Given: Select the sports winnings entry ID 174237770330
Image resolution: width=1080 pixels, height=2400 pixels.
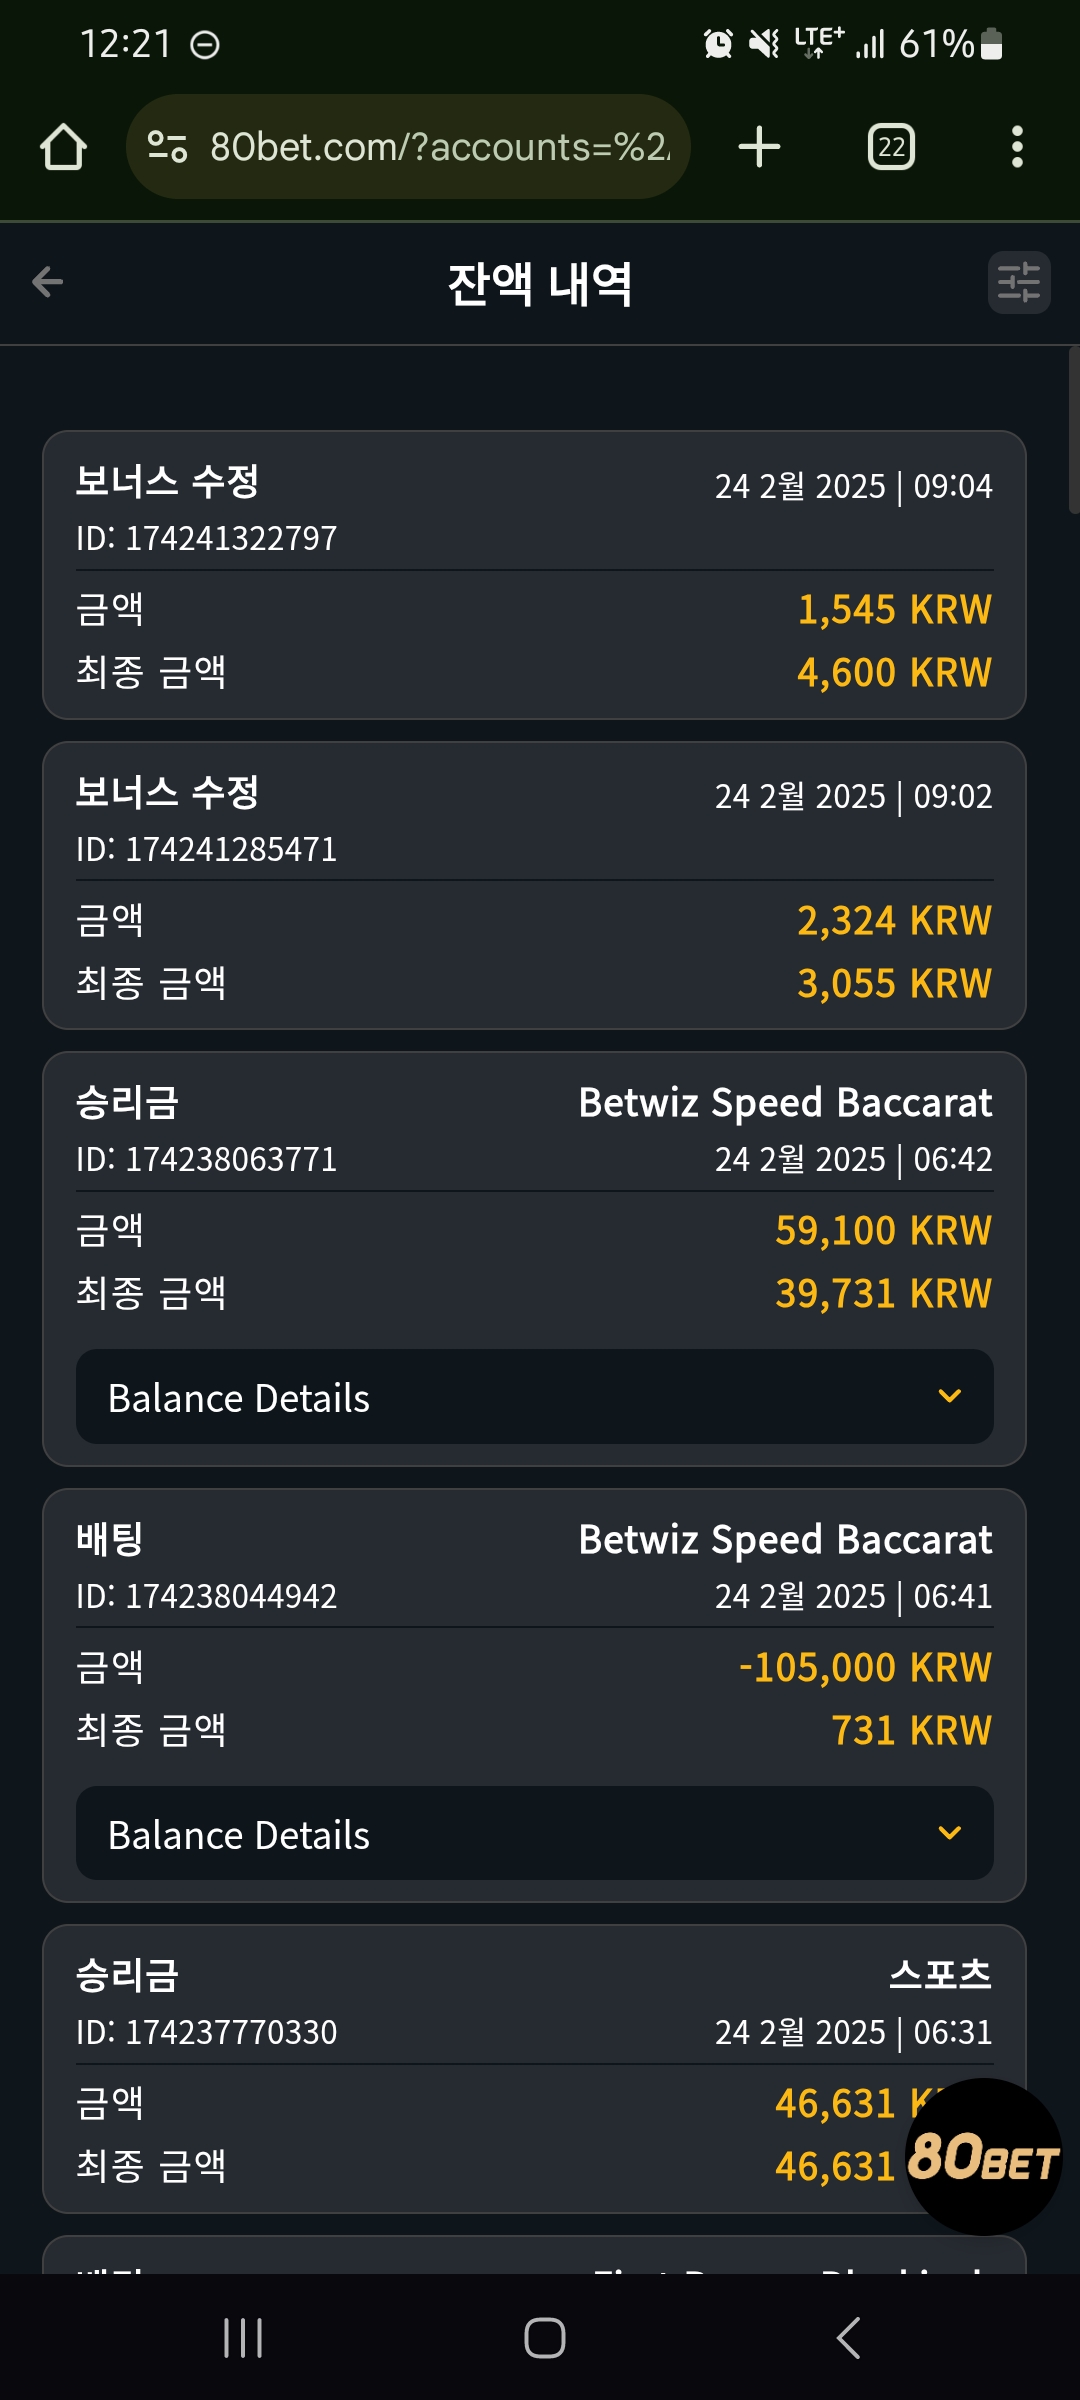Looking at the screenshot, I should click(x=535, y=2069).
